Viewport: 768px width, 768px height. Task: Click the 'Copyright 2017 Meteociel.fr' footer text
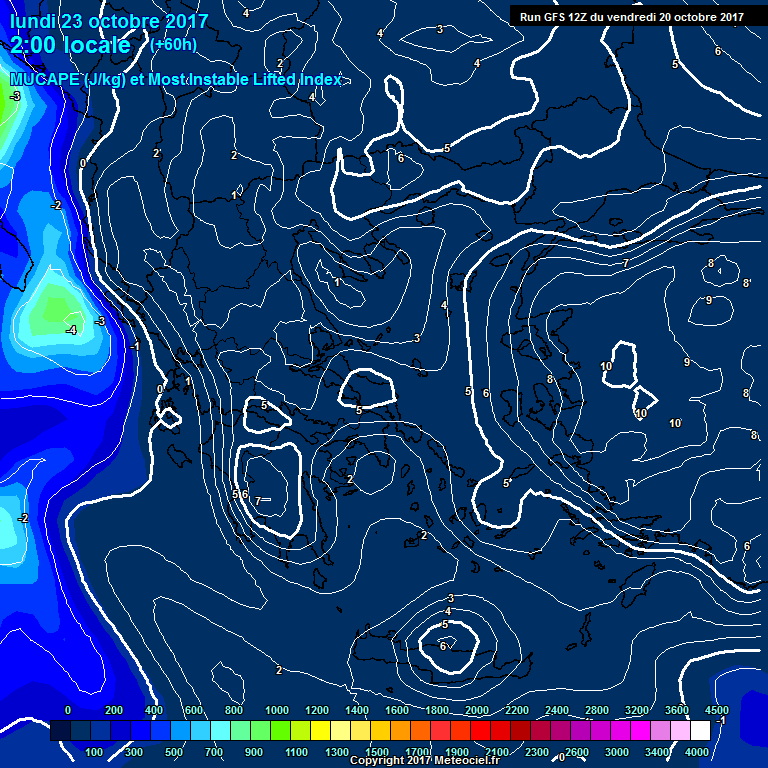coord(425,760)
